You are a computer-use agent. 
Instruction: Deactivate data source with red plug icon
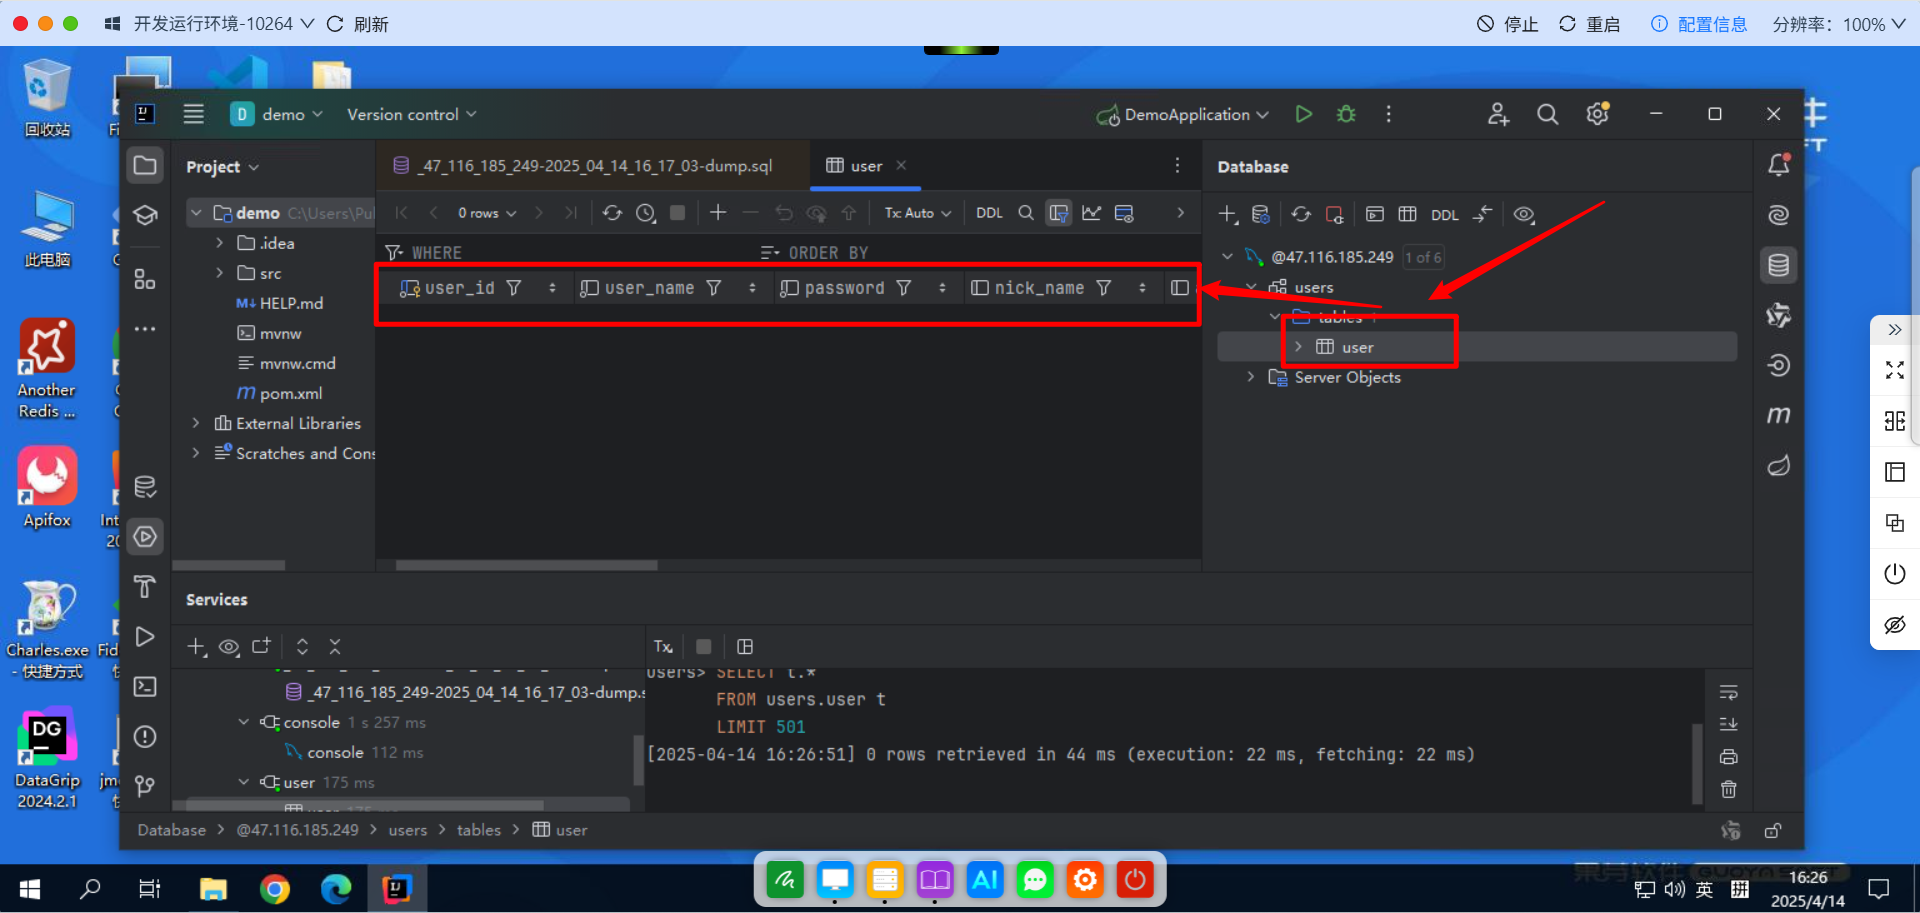(1334, 214)
